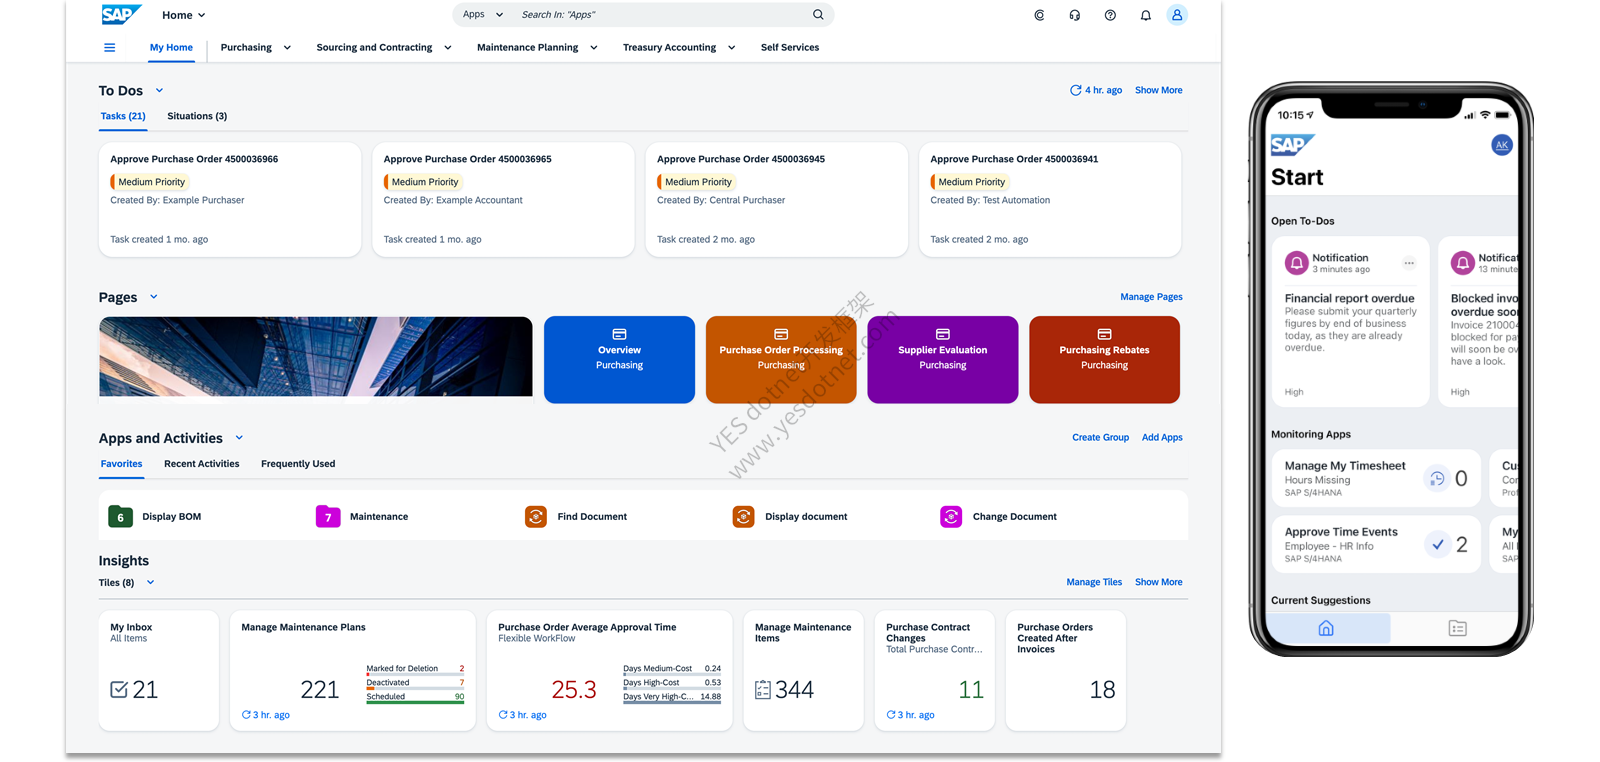Screen dimensions: 1600x762
Task: Open Purchase Order Average Approval Time tile
Action: point(609,670)
